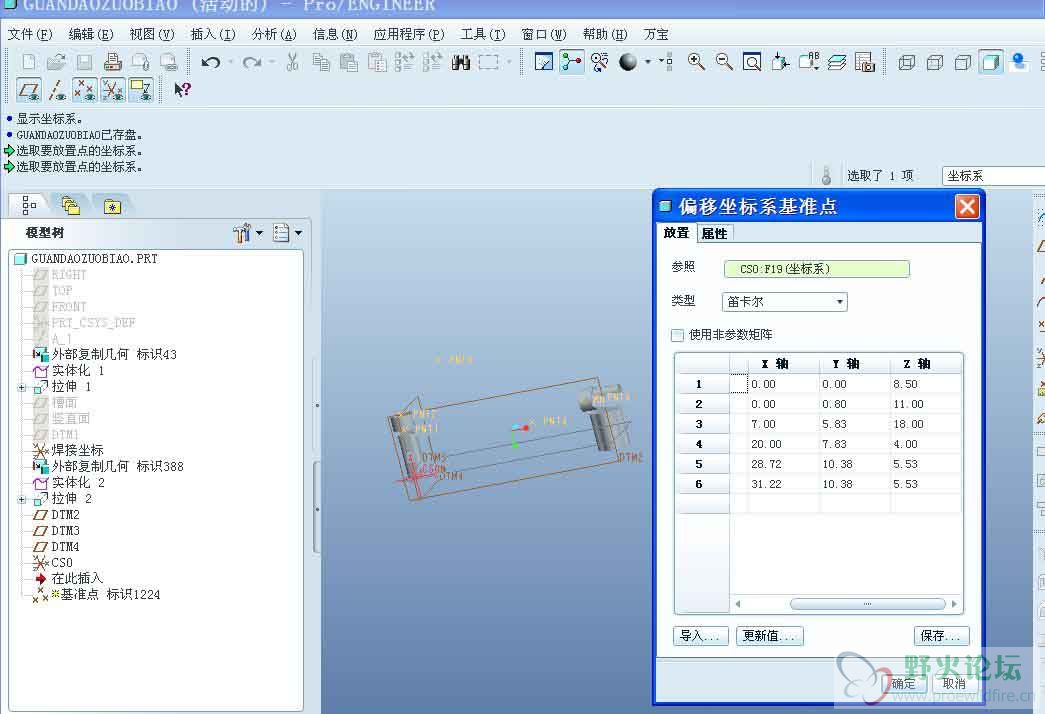
Task: Click the Hidden line display icon
Action: pyautogui.click(x=935, y=62)
